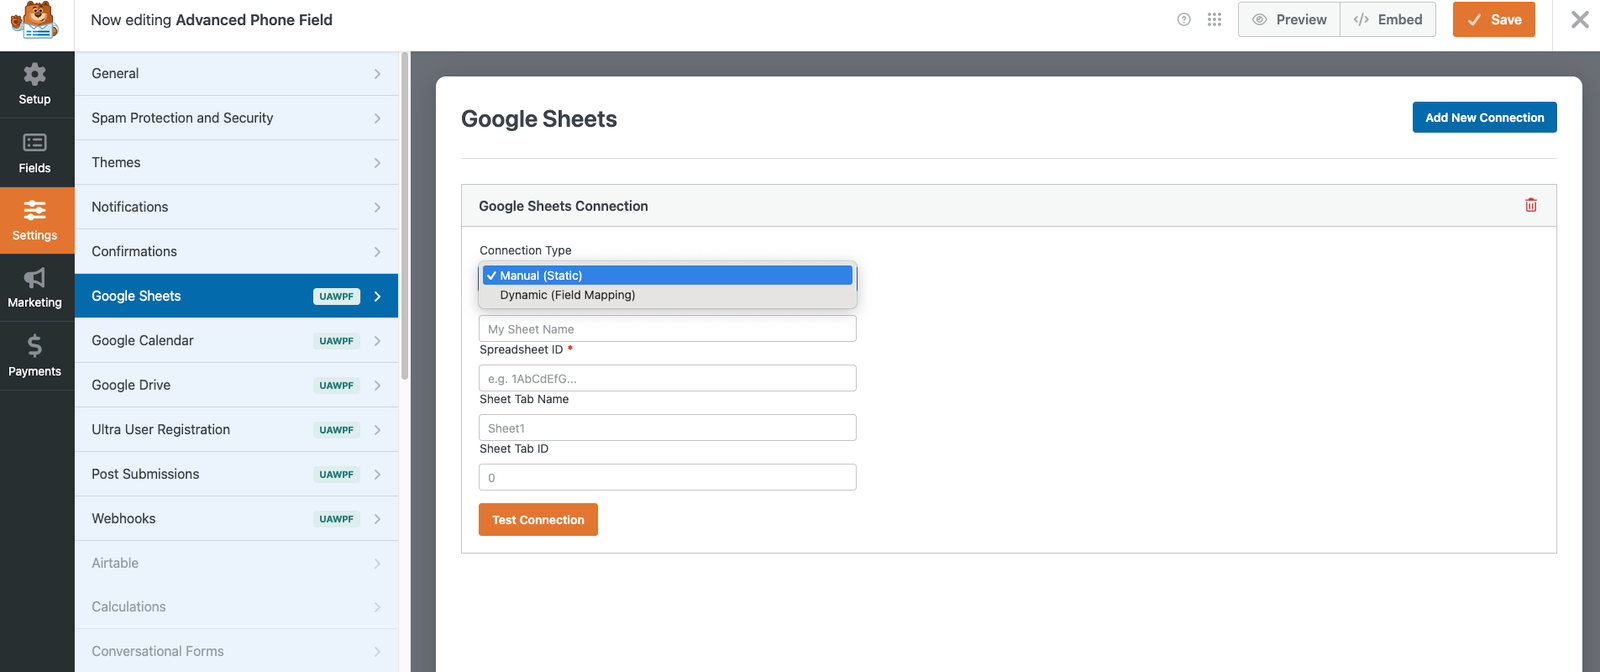The height and width of the screenshot is (672, 1600).
Task: Click the settings sidebar scrollbar
Action: pyautogui.click(x=404, y=215)
